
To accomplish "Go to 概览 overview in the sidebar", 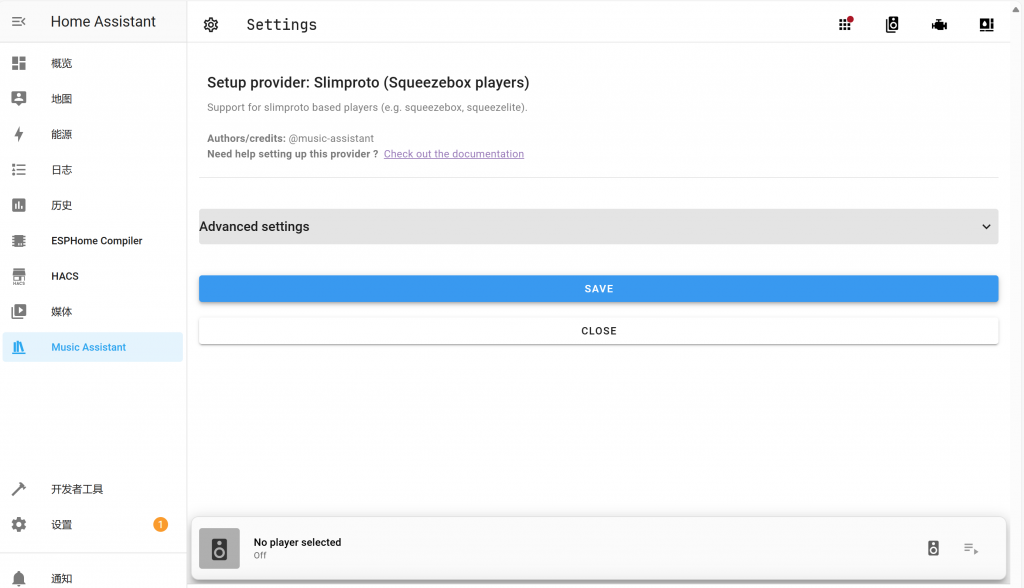I will click(62, 63).
